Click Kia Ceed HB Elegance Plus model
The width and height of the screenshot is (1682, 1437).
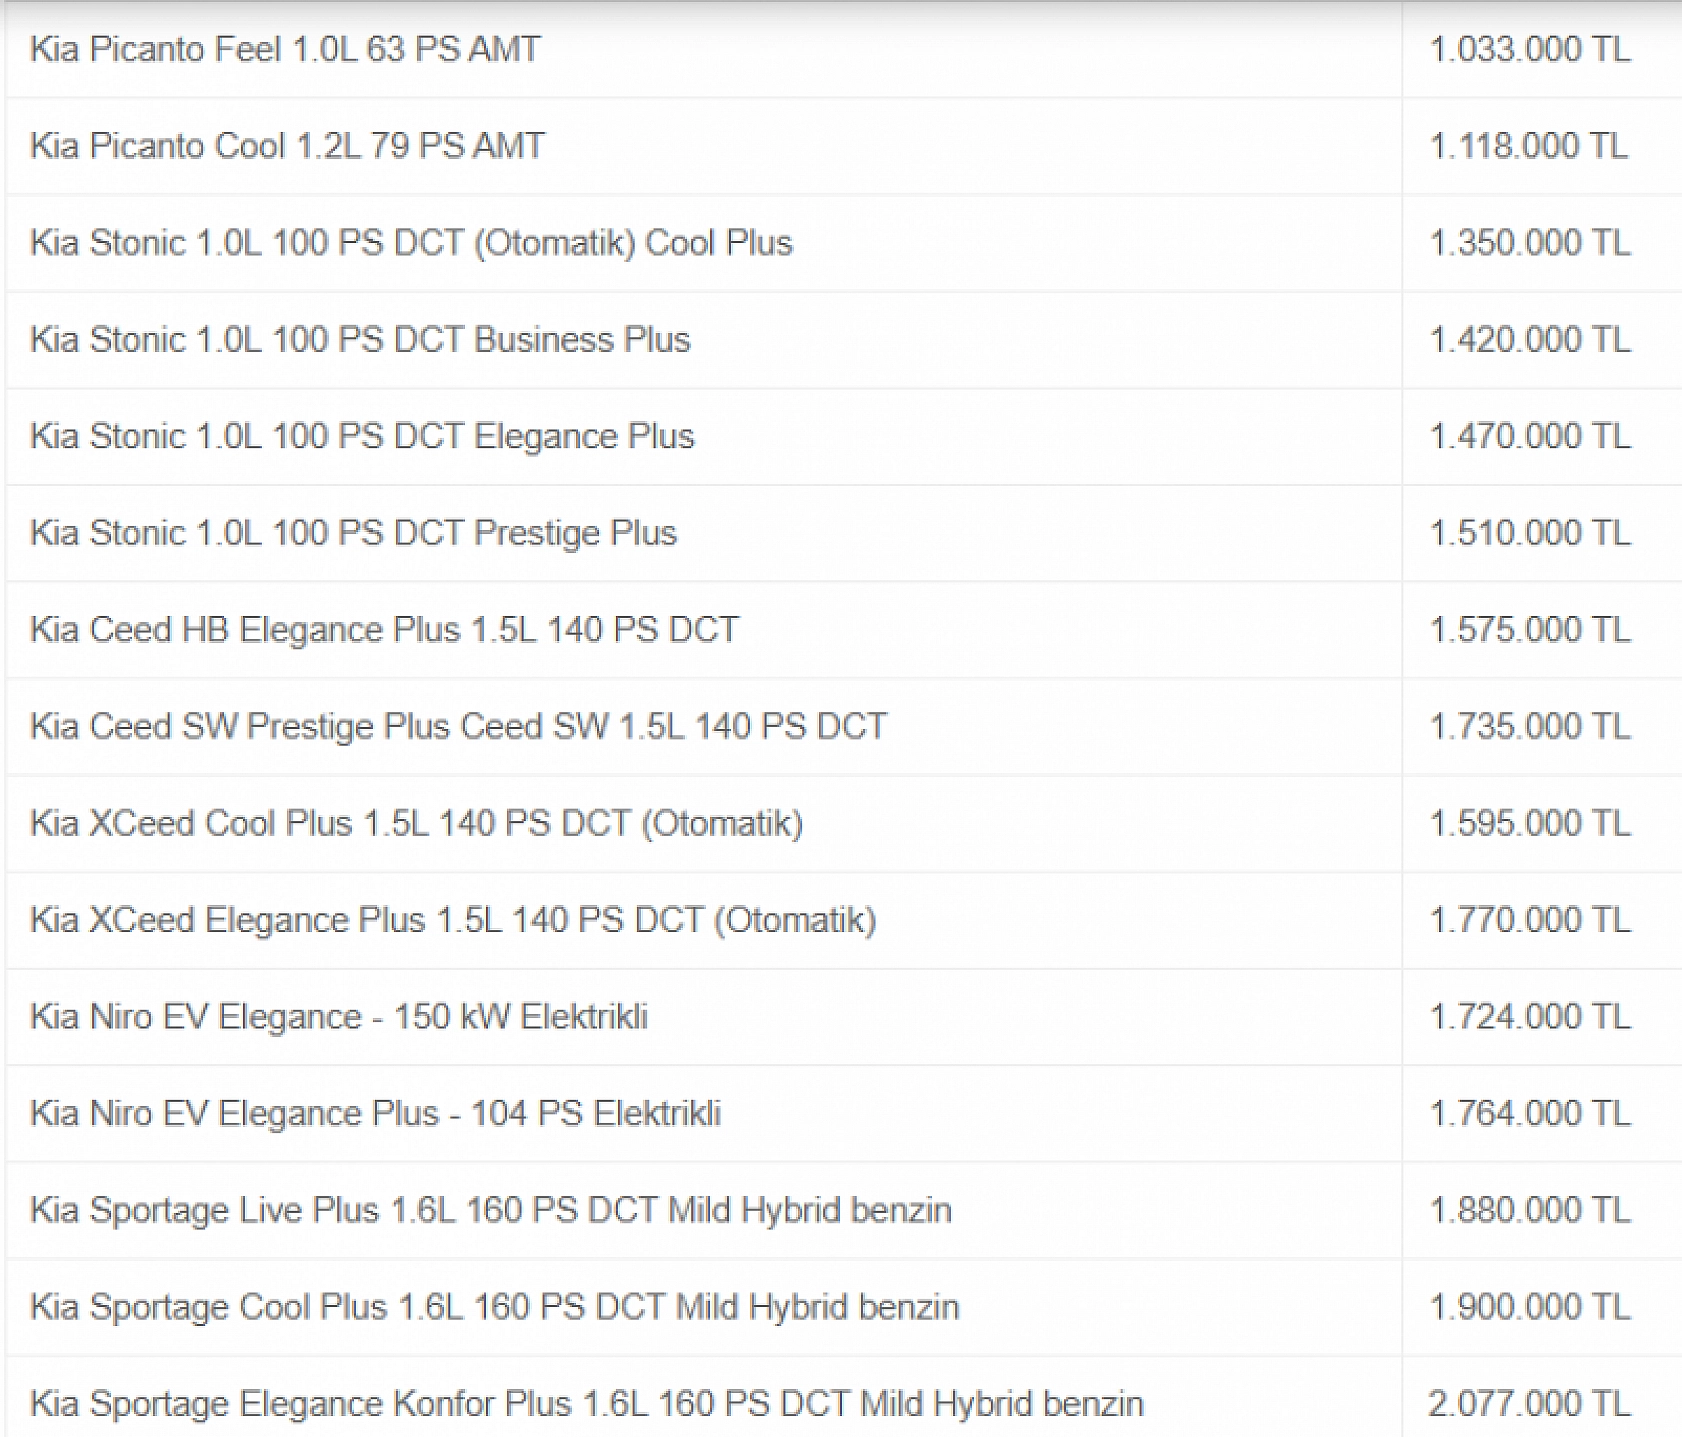coord(384,630)
